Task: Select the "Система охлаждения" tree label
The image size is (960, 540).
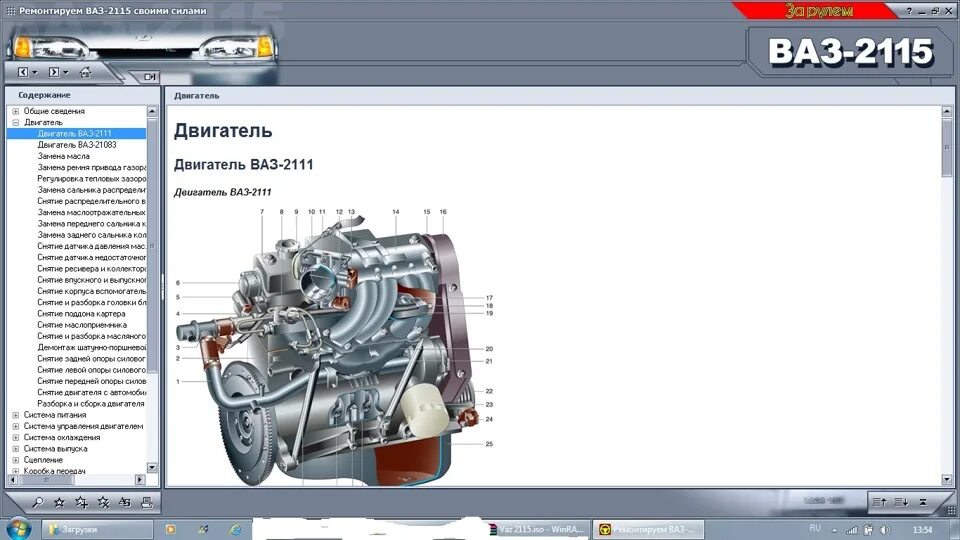Action: pos(62,438)
